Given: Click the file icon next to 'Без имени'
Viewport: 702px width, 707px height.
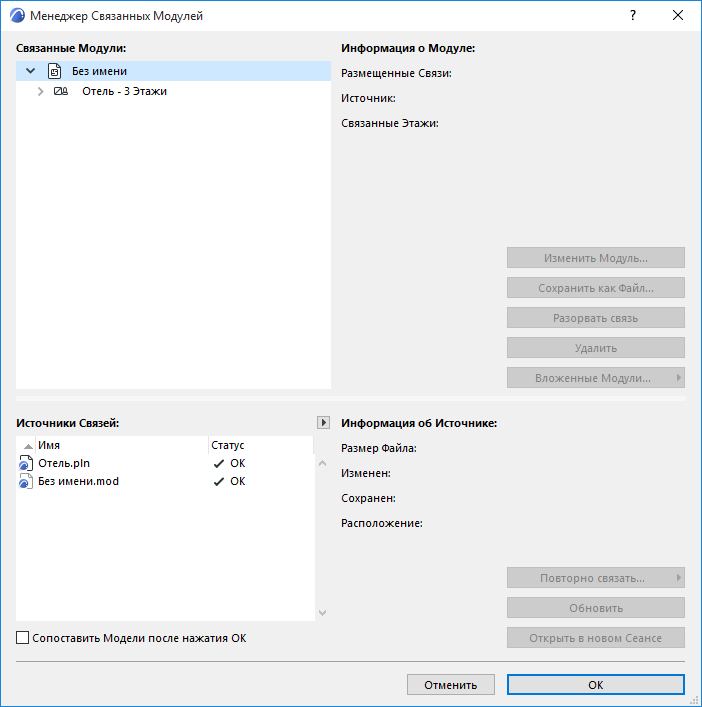Looking at the screenshot, I should pyautogui.click(x=55, y=71).
